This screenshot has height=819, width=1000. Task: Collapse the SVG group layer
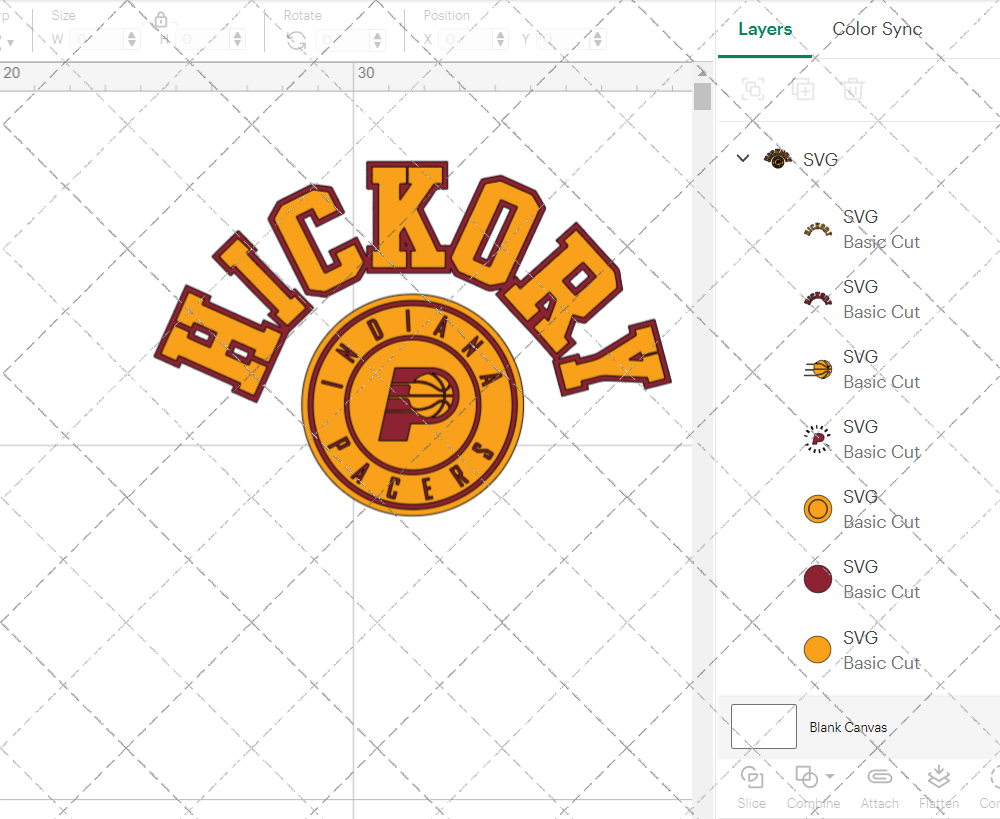(742, 158)
